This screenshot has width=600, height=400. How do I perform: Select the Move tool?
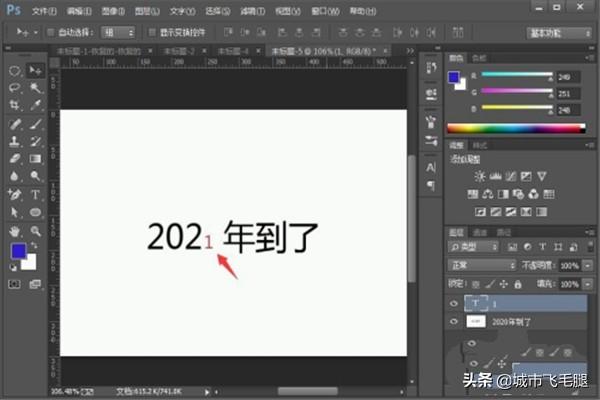pyautogui.click(x=35, y=71)
